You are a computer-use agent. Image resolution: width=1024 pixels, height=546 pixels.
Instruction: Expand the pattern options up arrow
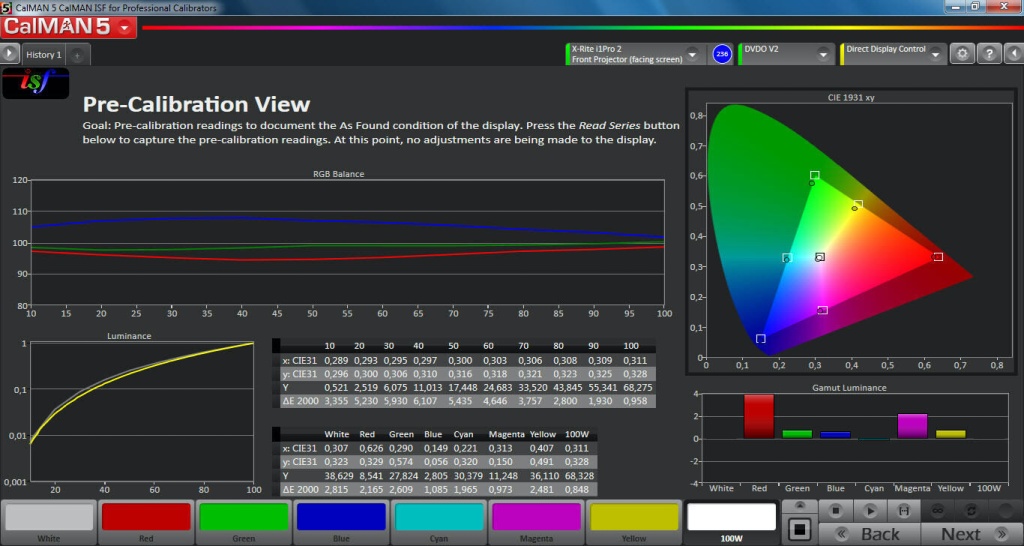tap(799, 506)
